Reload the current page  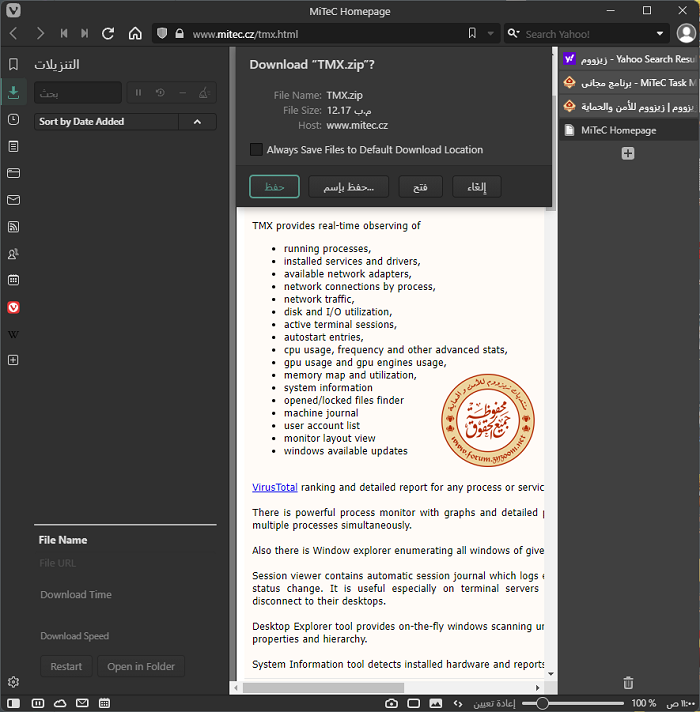pos(108,34)
